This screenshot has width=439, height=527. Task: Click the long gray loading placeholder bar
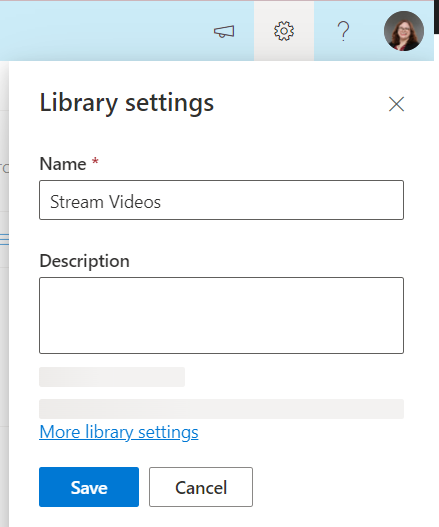tap(222, 409)
